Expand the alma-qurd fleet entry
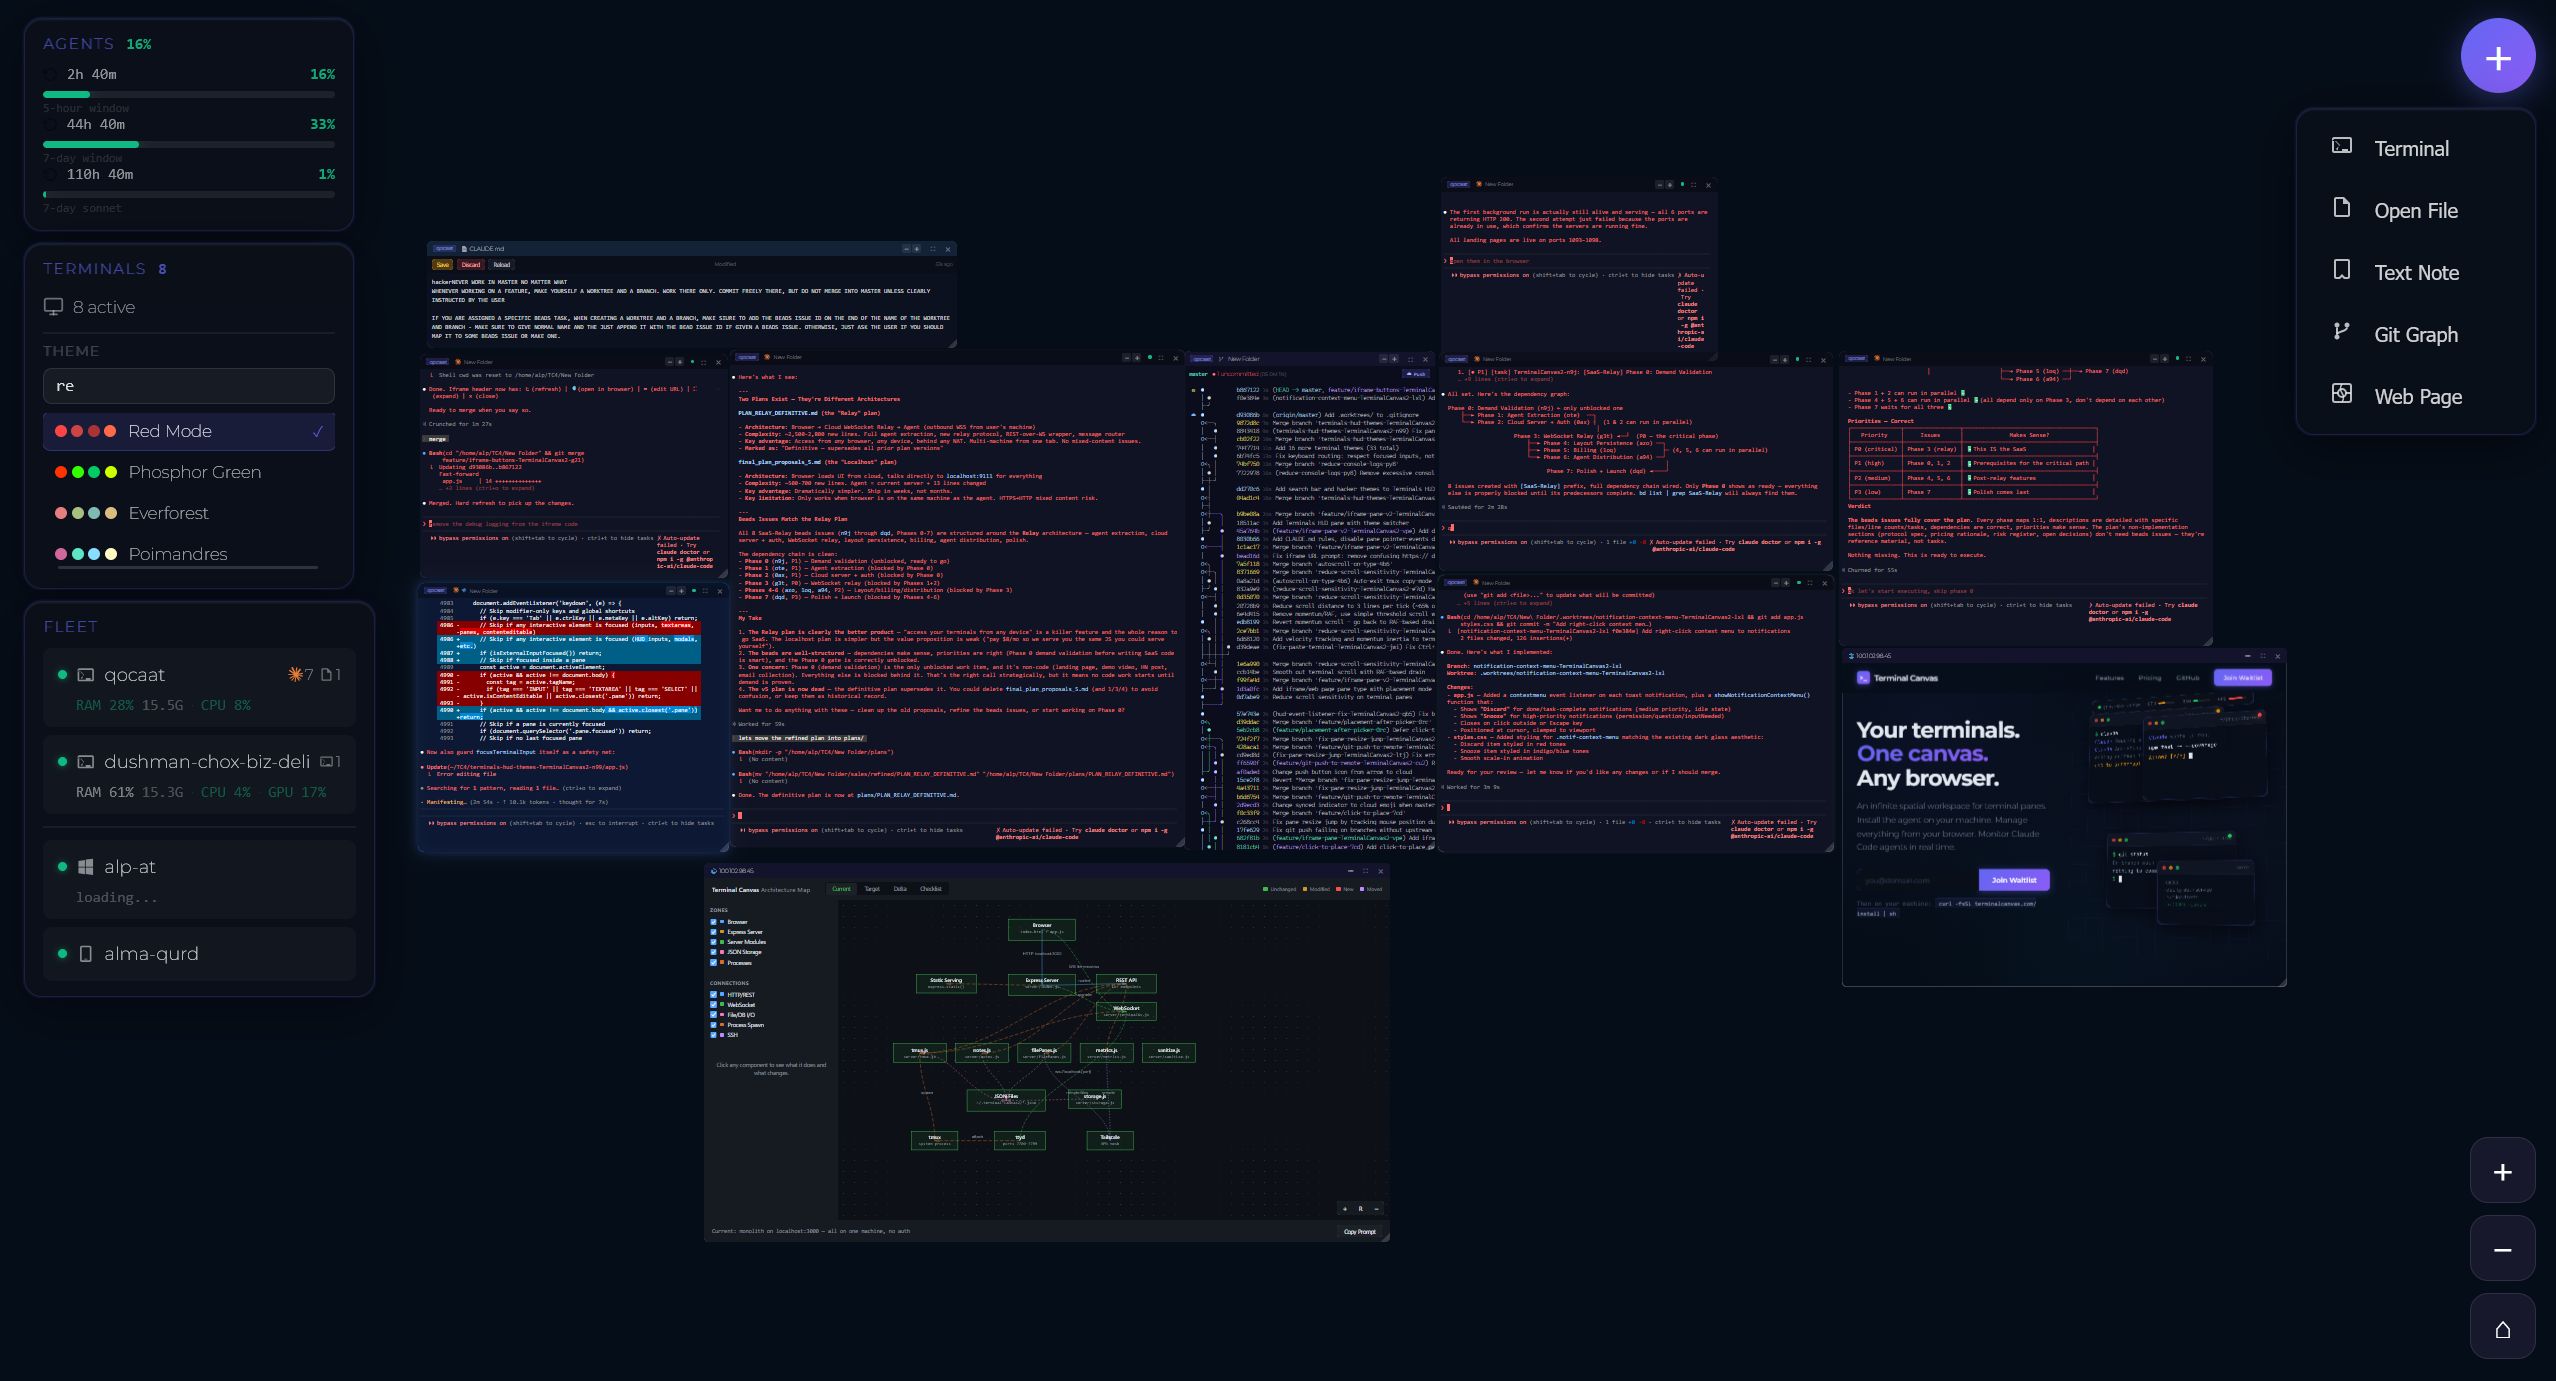The height and width of the screenshot is (1381, 2556). pos(151,953)
